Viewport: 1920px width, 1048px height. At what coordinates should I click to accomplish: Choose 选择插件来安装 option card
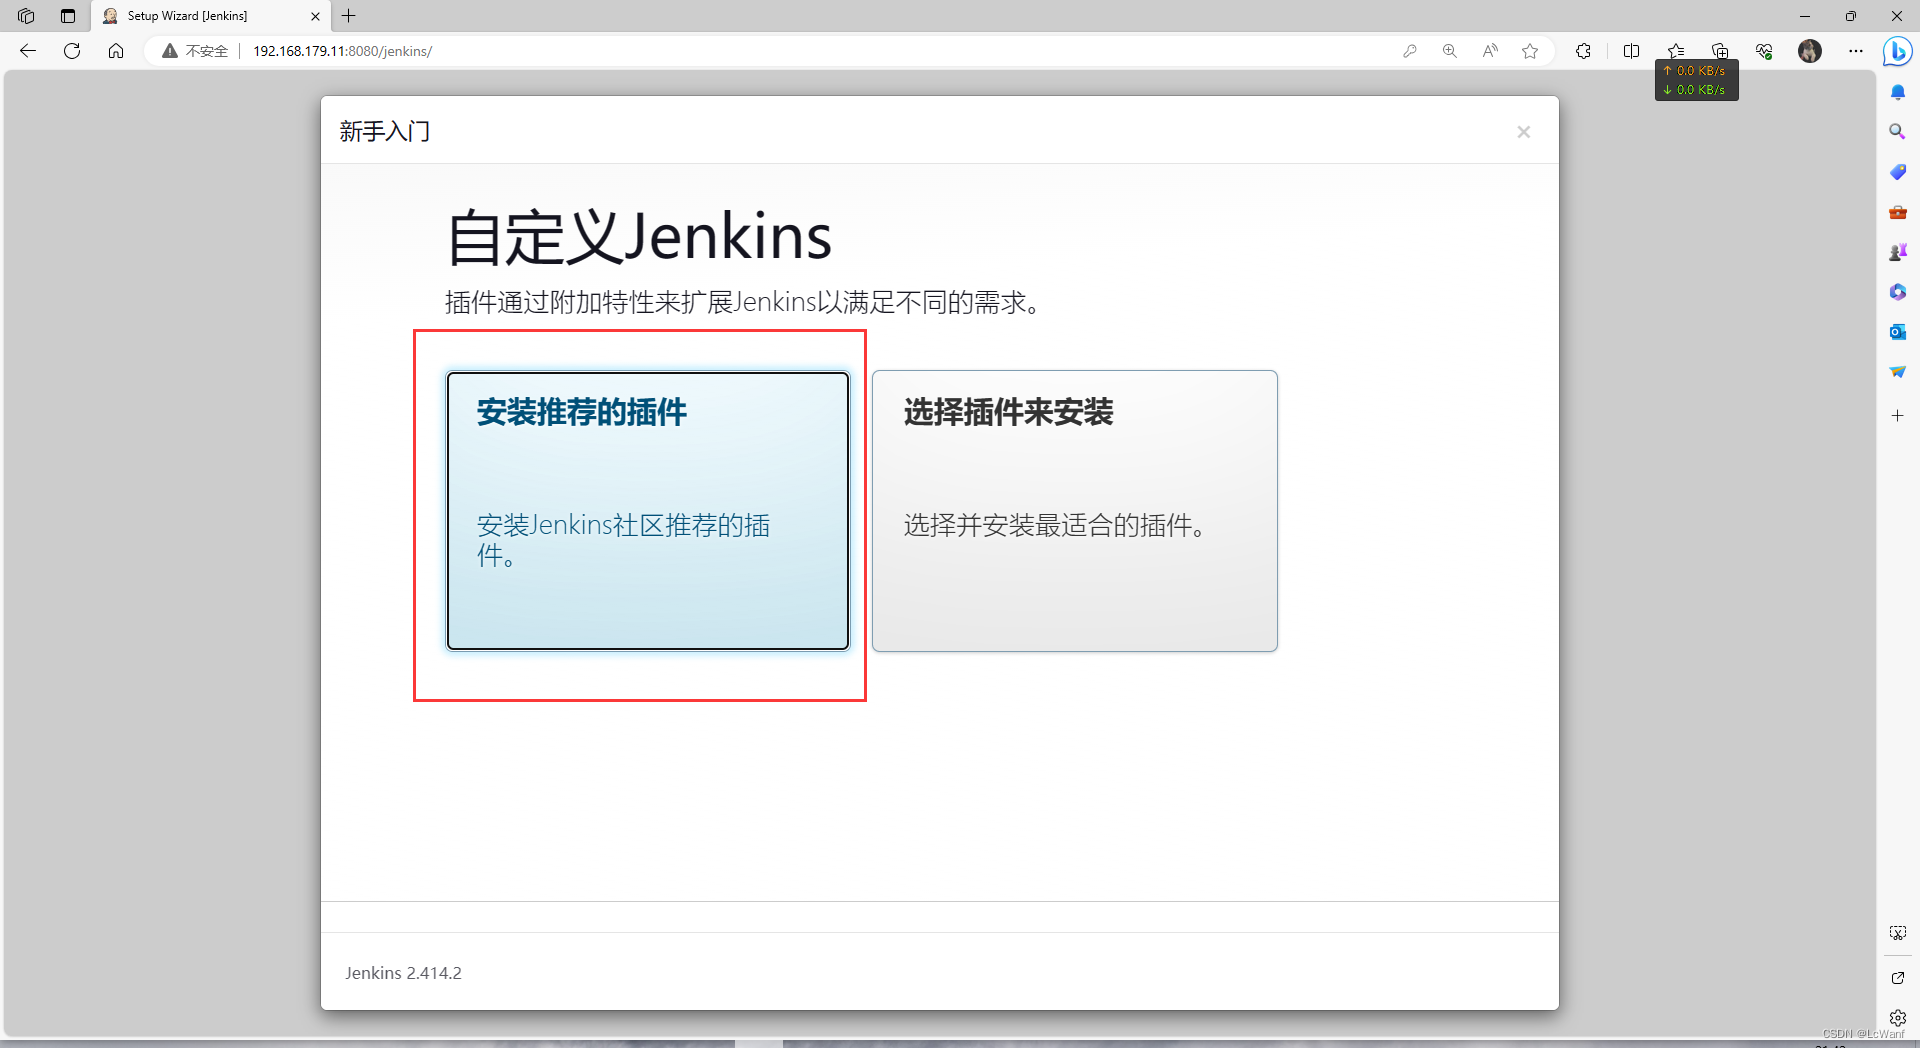(1075, 511)
